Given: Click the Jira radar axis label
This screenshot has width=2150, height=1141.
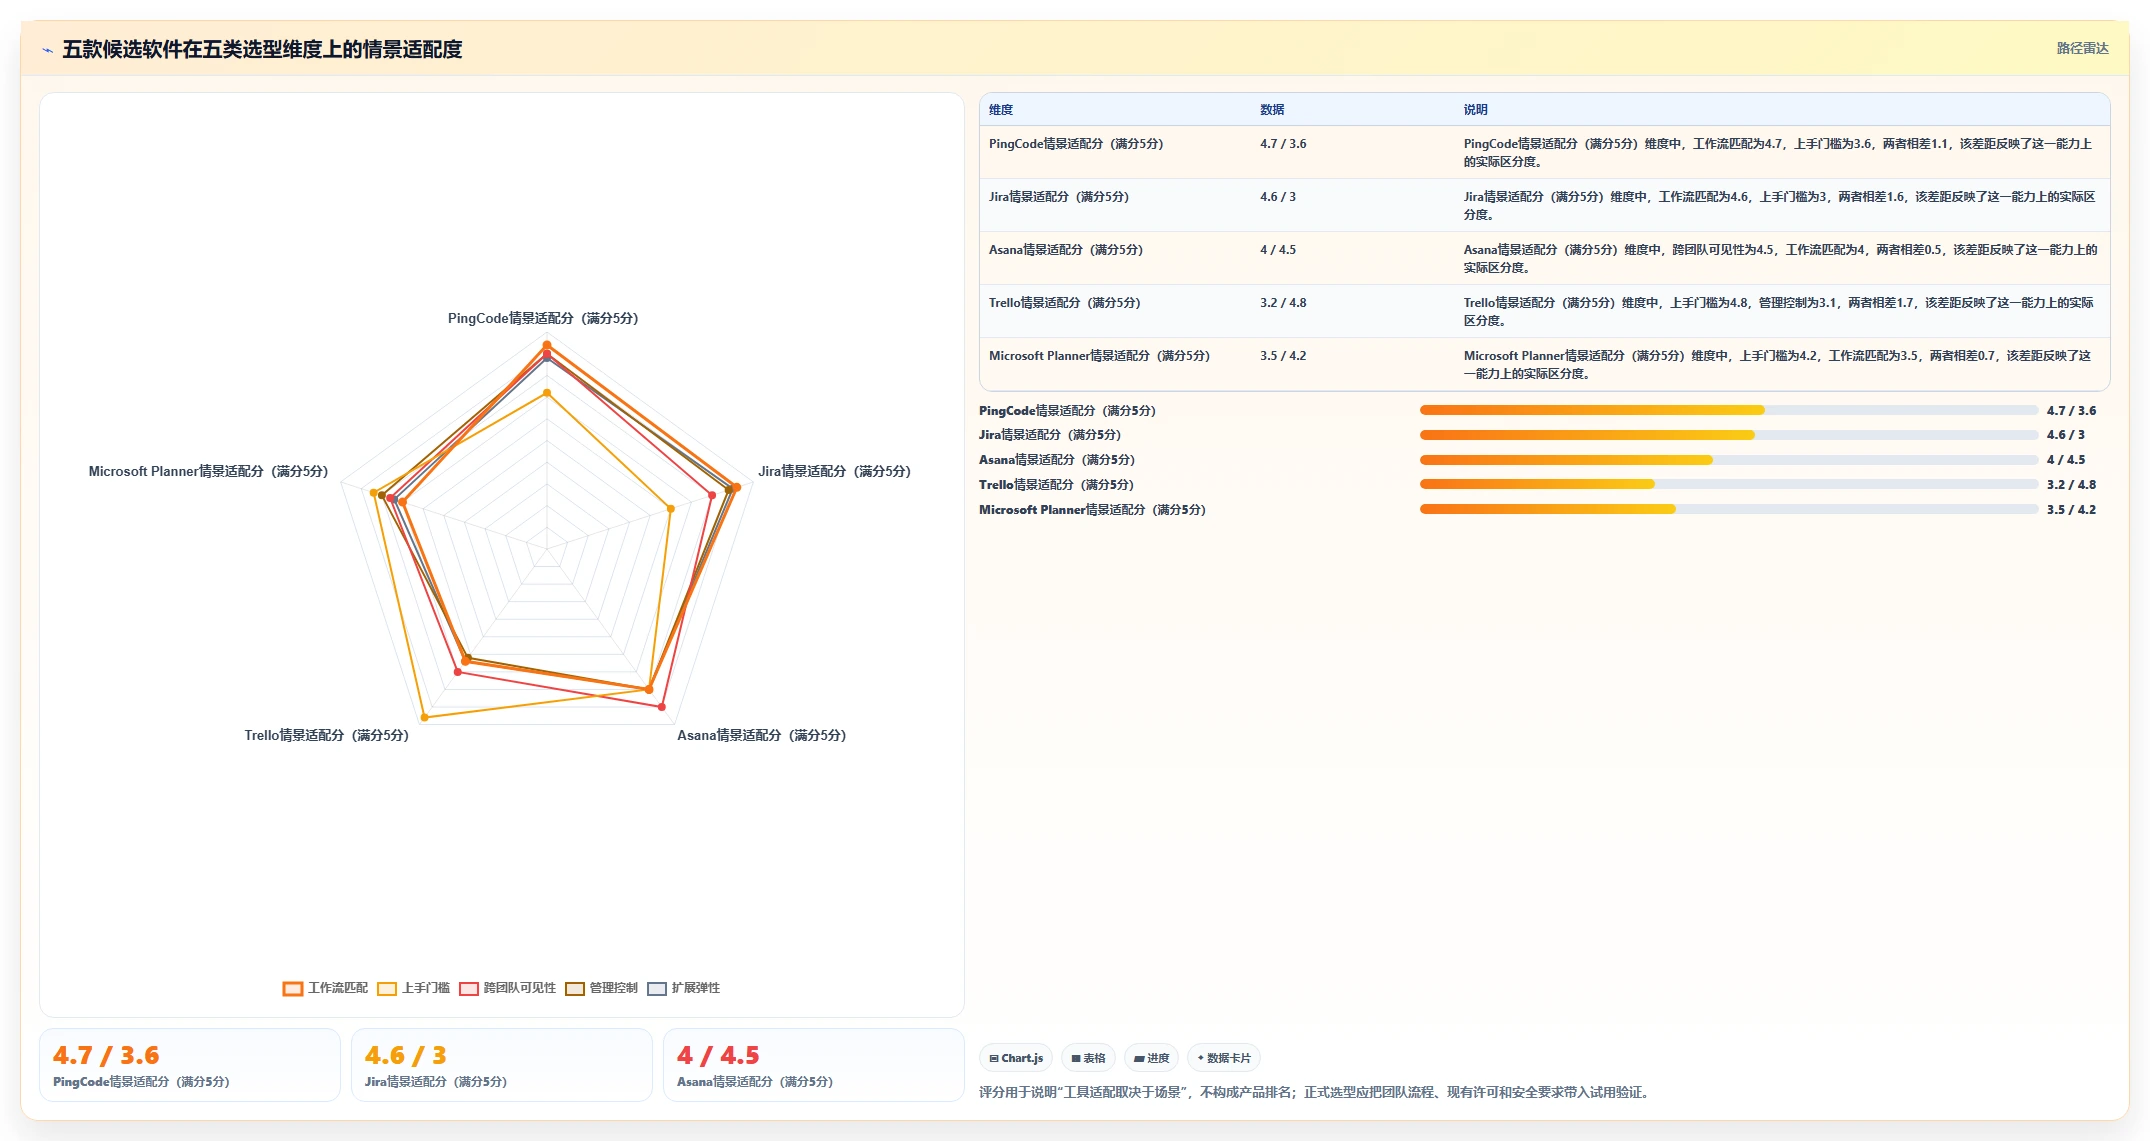Looking at the screenshot, I should [834, 471].
